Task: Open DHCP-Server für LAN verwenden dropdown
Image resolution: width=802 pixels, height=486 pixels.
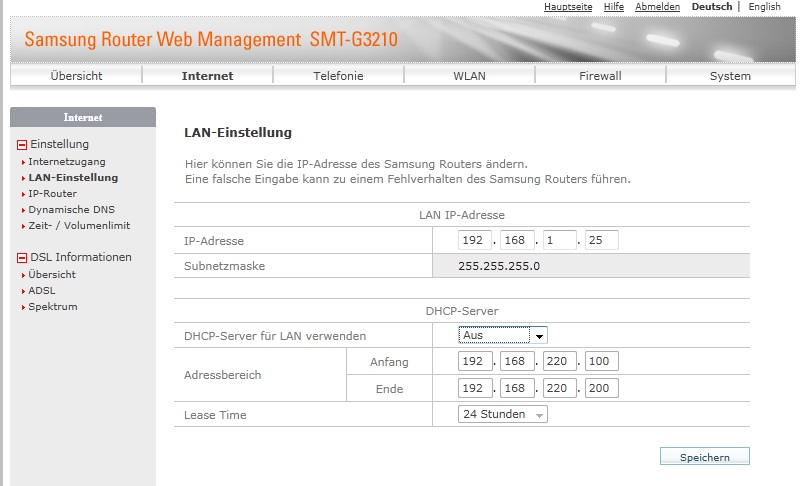Action: click(x=503, y=335)
